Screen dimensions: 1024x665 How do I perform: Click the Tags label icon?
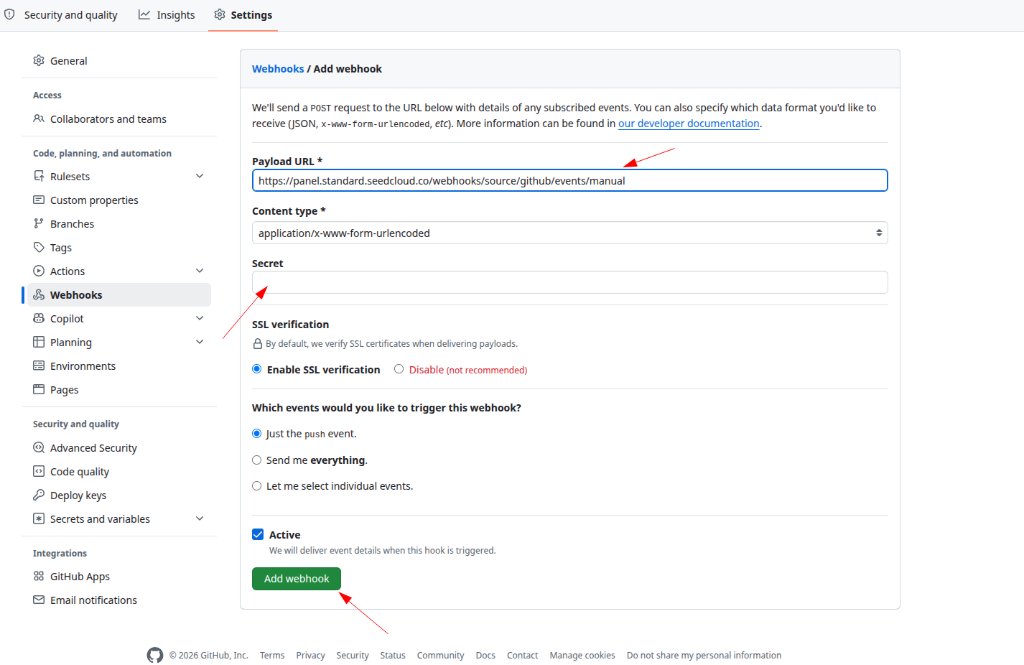point(39,248)
